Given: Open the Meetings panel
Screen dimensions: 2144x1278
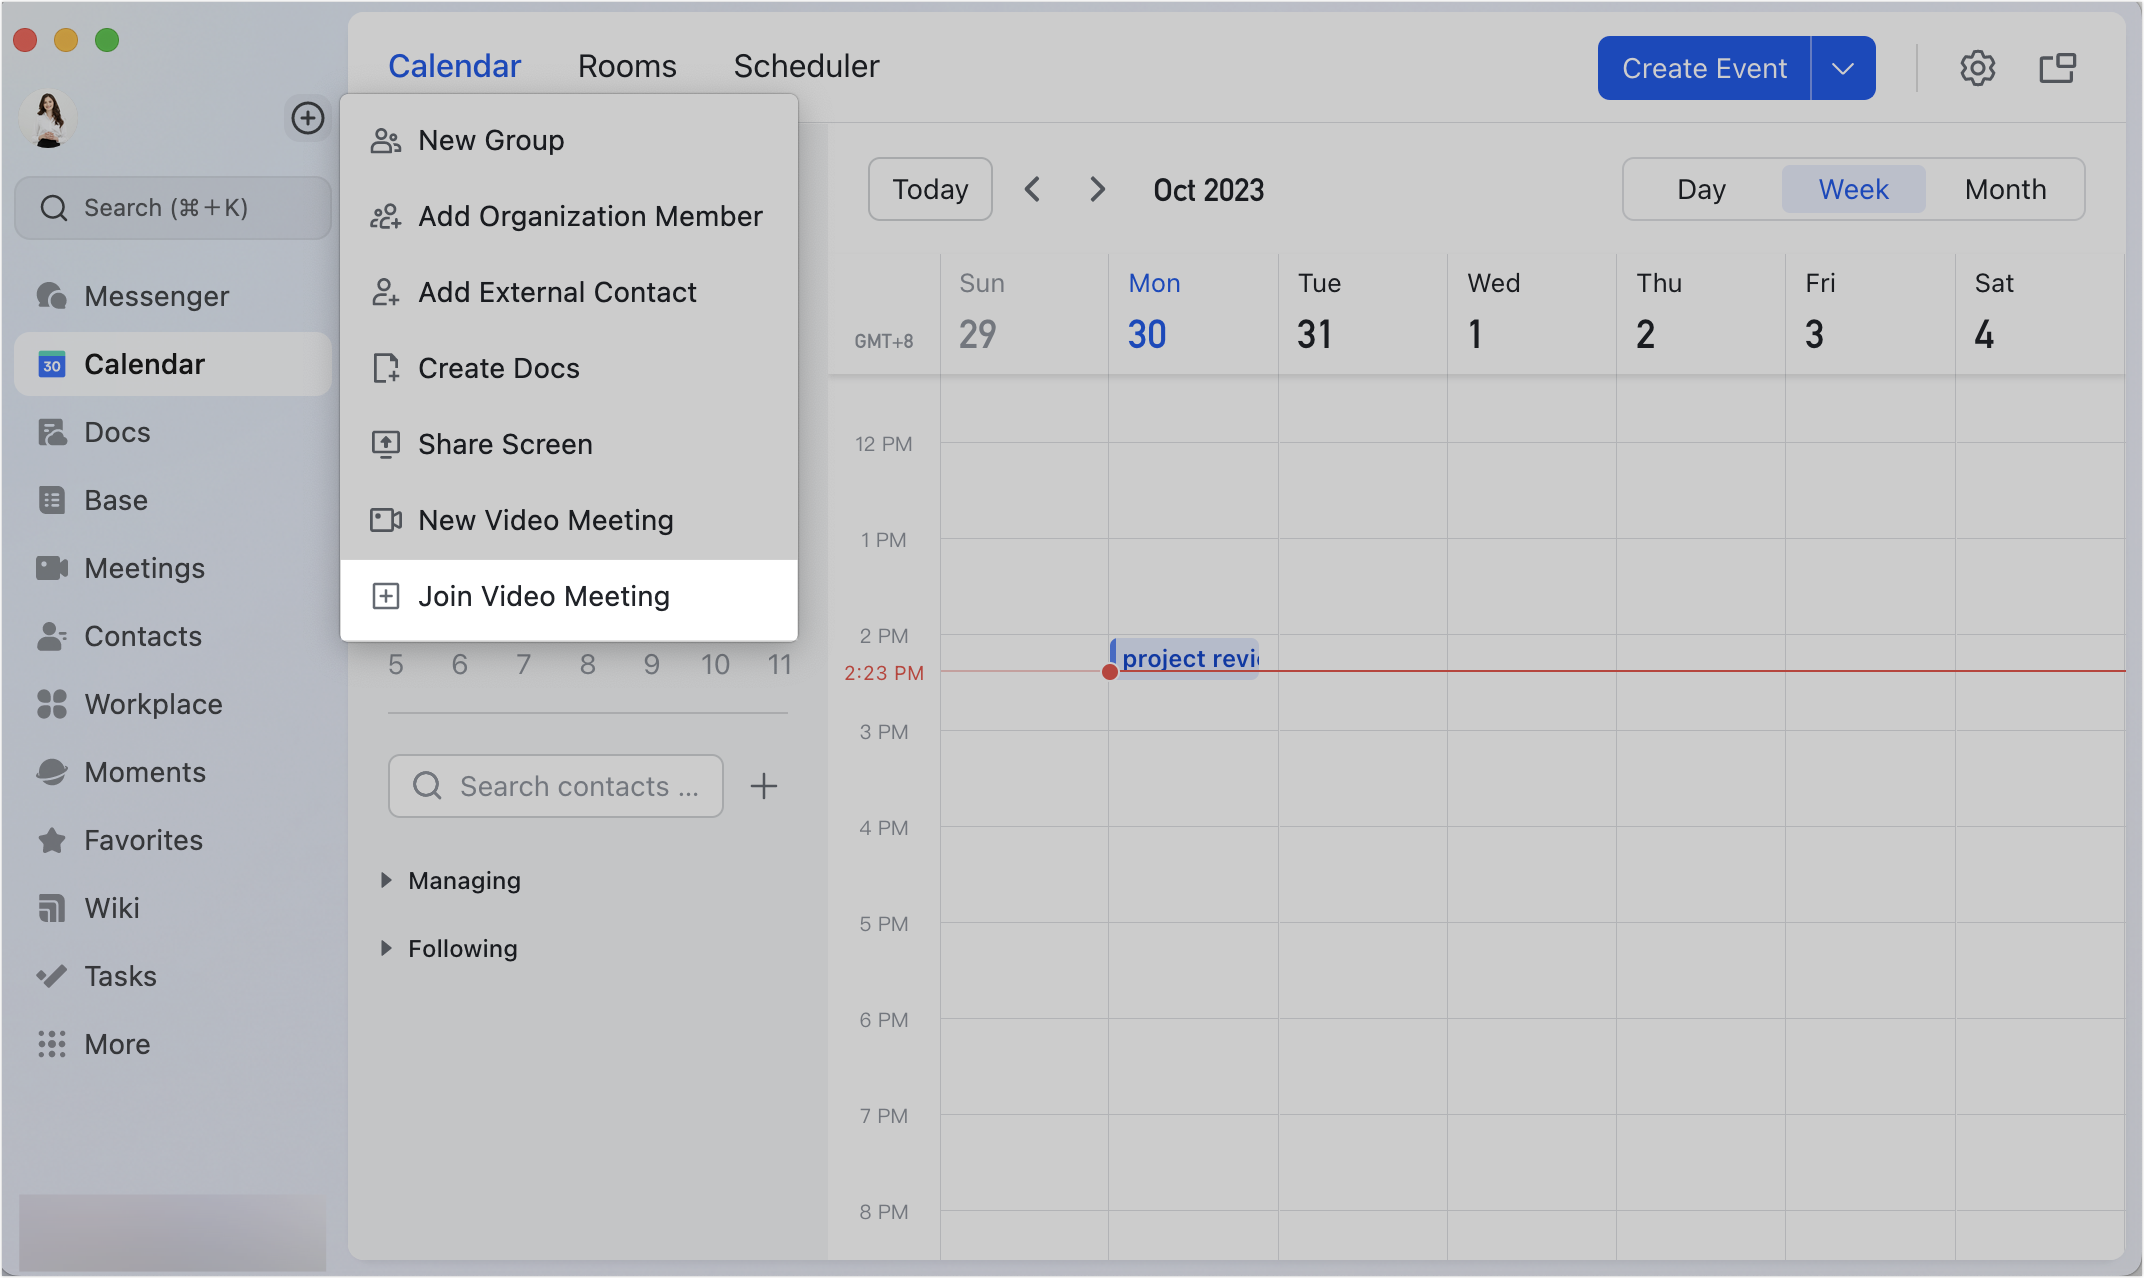Looking at the screenshot, I should click(x=143, y=567).
